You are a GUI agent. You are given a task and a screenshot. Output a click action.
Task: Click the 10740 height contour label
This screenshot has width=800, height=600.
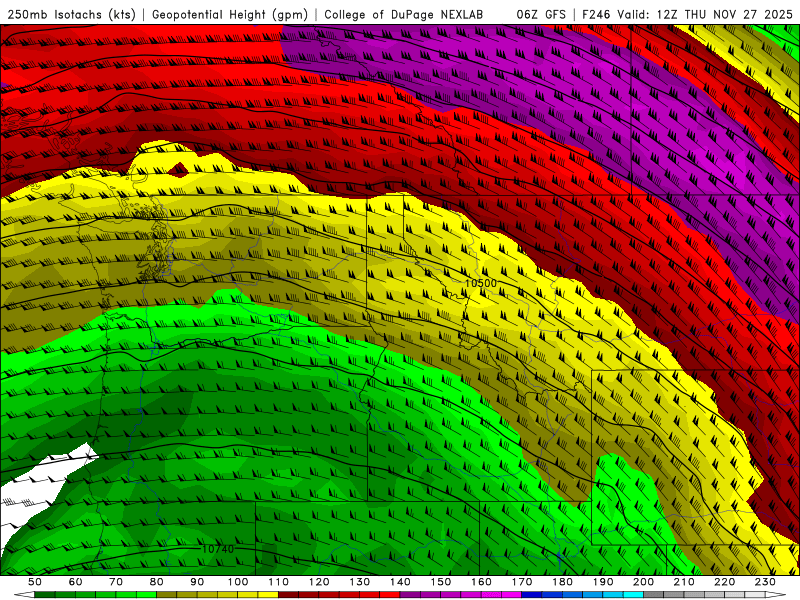pos(218,549)
